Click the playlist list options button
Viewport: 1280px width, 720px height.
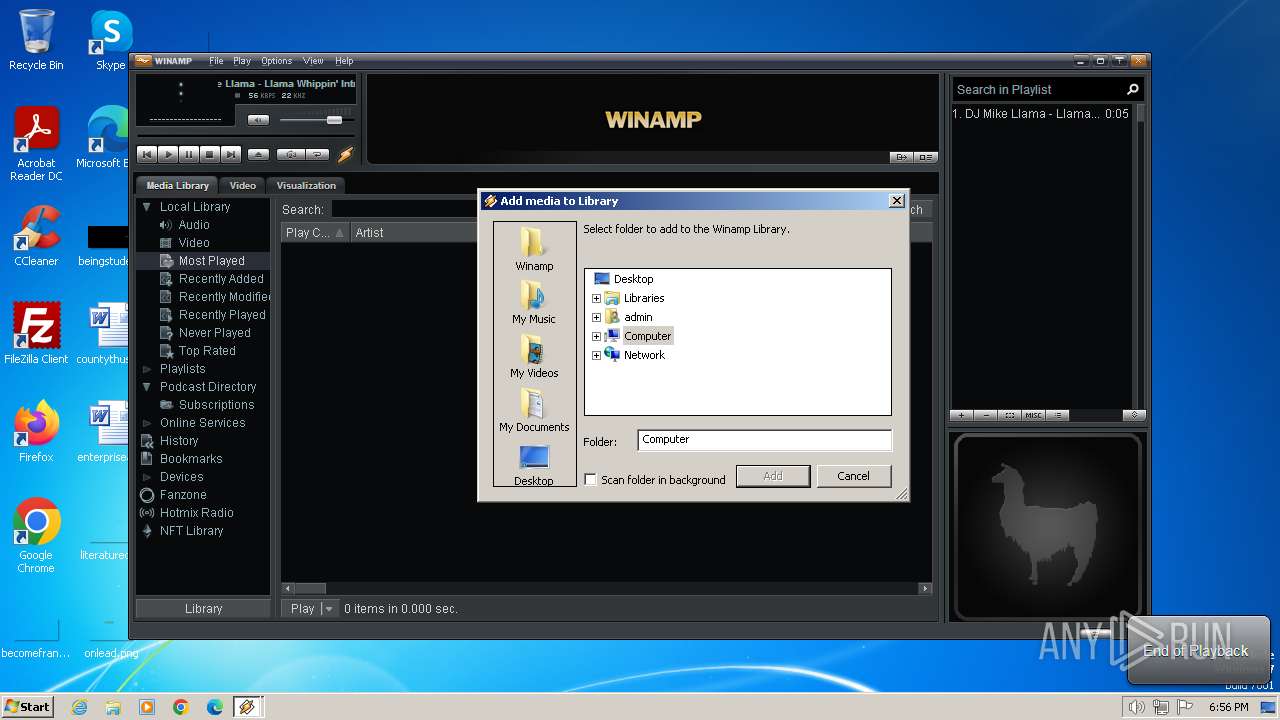[1058, 415]
